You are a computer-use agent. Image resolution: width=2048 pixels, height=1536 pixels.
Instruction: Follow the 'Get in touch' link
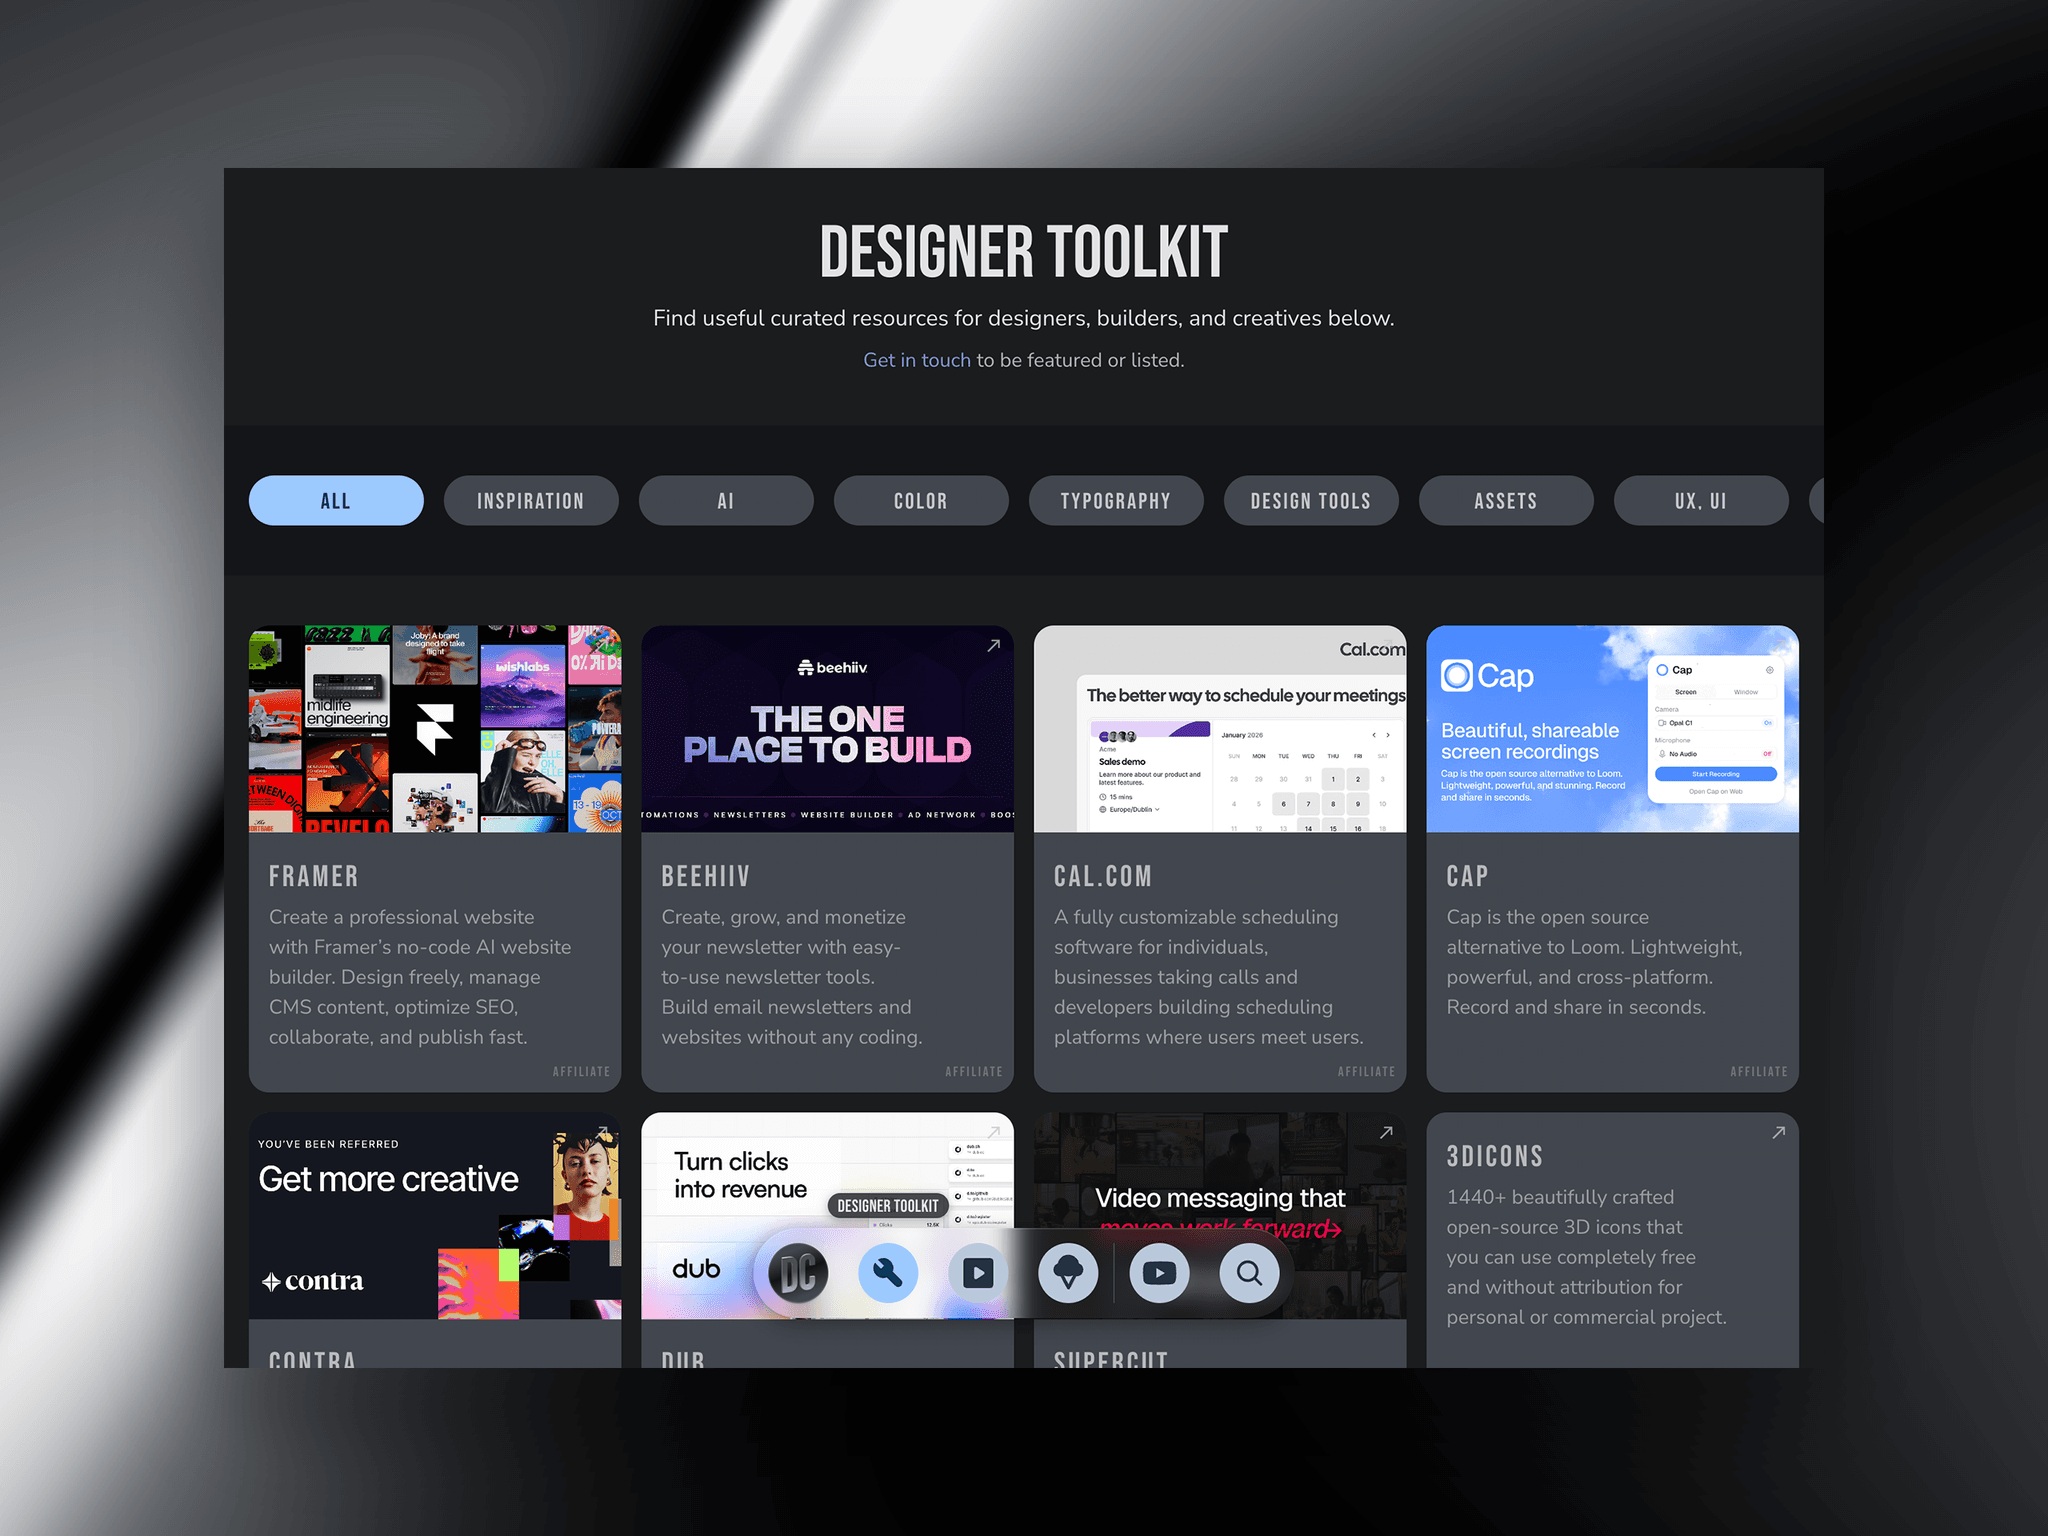(917, 360)
